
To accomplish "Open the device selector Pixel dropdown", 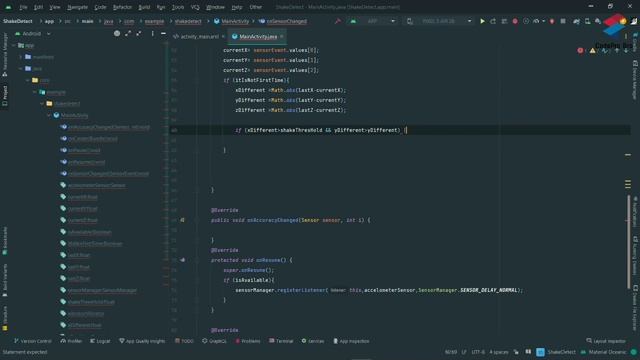I will (440, 21).
